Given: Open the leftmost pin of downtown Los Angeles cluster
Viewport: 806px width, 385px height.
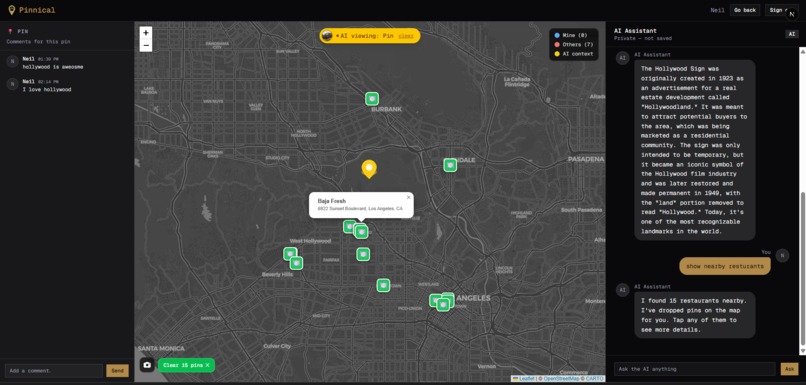Looking at the screenshot, I should 436,300.
